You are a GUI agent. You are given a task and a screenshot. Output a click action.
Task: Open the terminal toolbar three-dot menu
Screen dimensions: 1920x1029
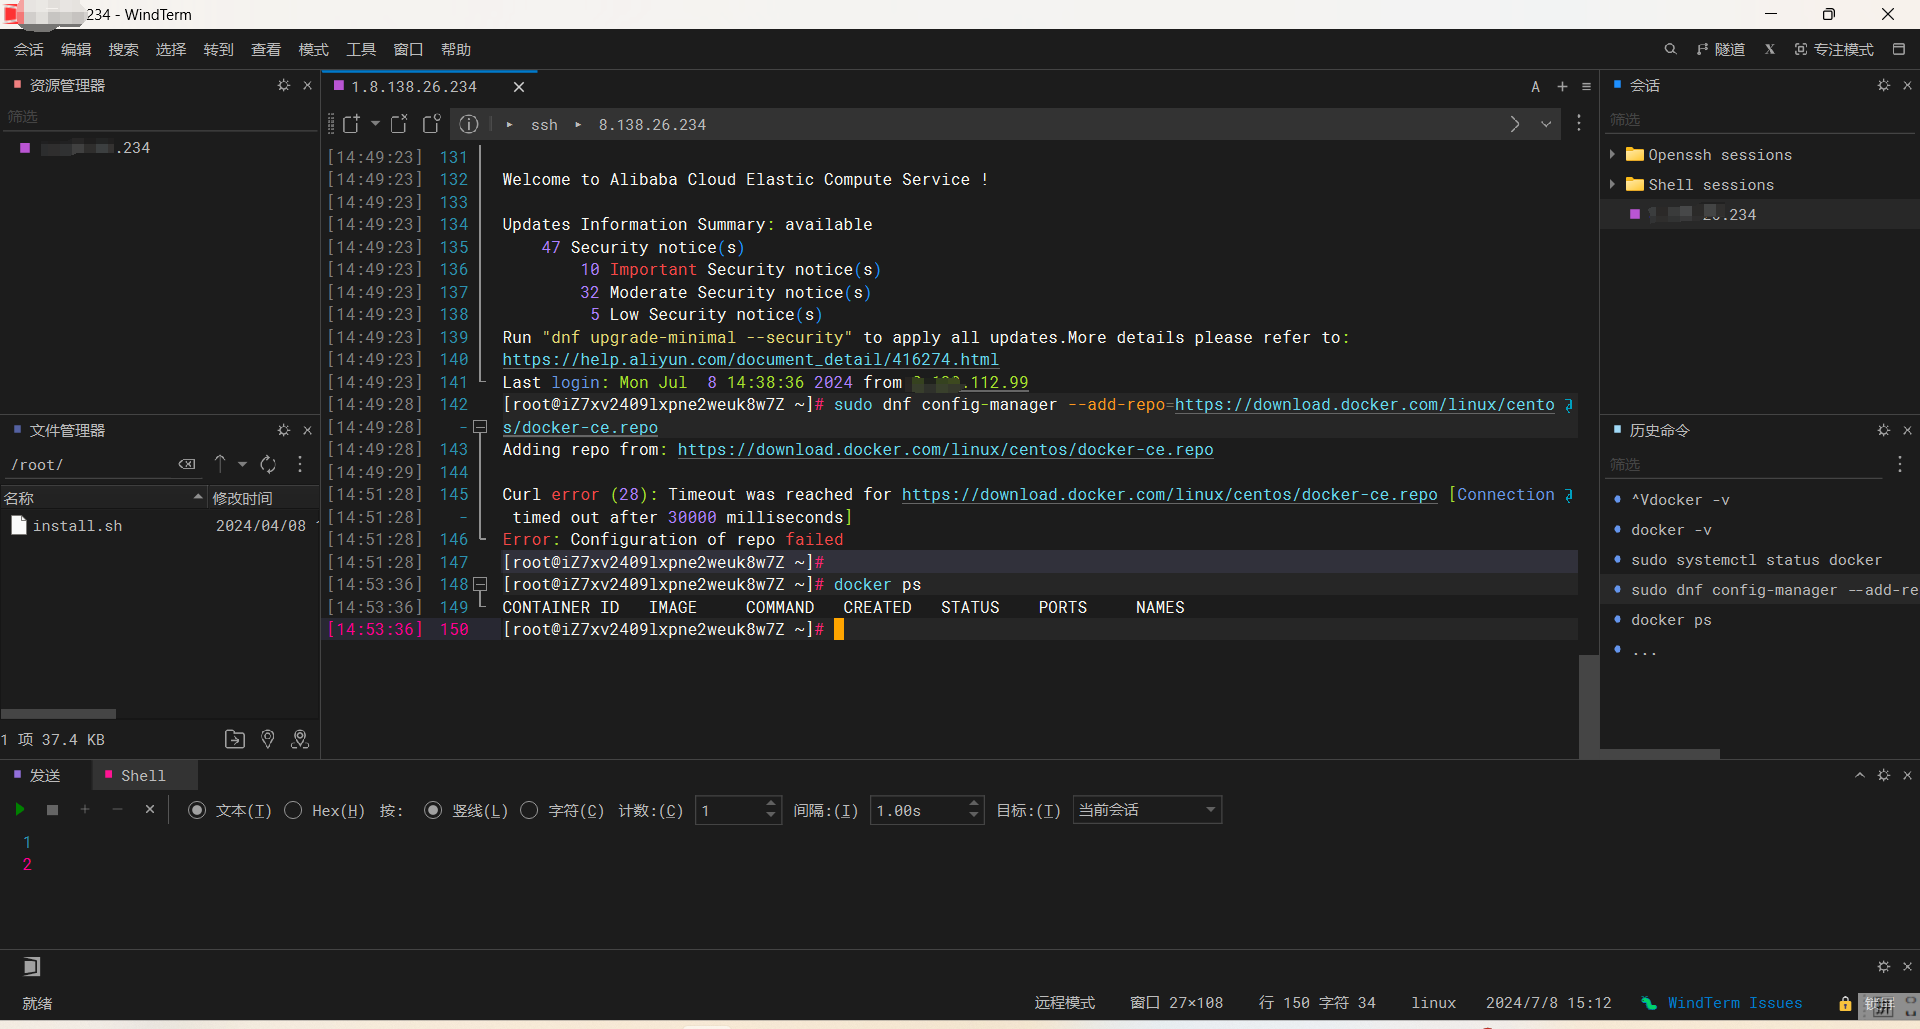pyautogui.click(x=1579, y=123)
